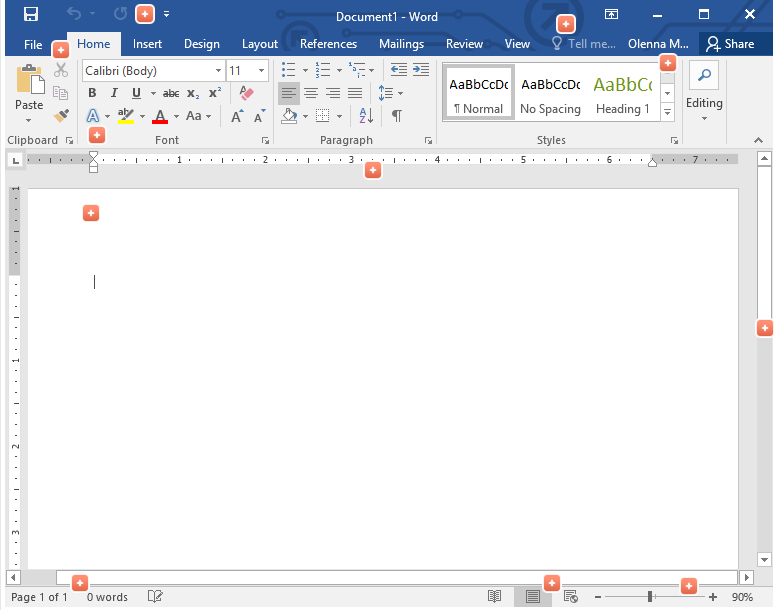776x610 pixels.
Task: Open the font name Calibri (Body) dropdown
Action: point(218,71)
